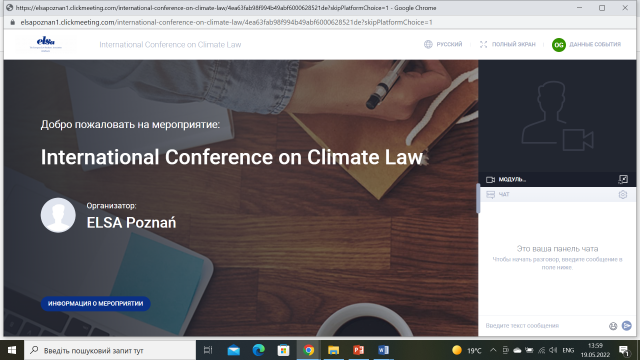This screenshot has width=640, height=360.
Task: Click the Чат panel header icon
Action: (x=490, y=195)
